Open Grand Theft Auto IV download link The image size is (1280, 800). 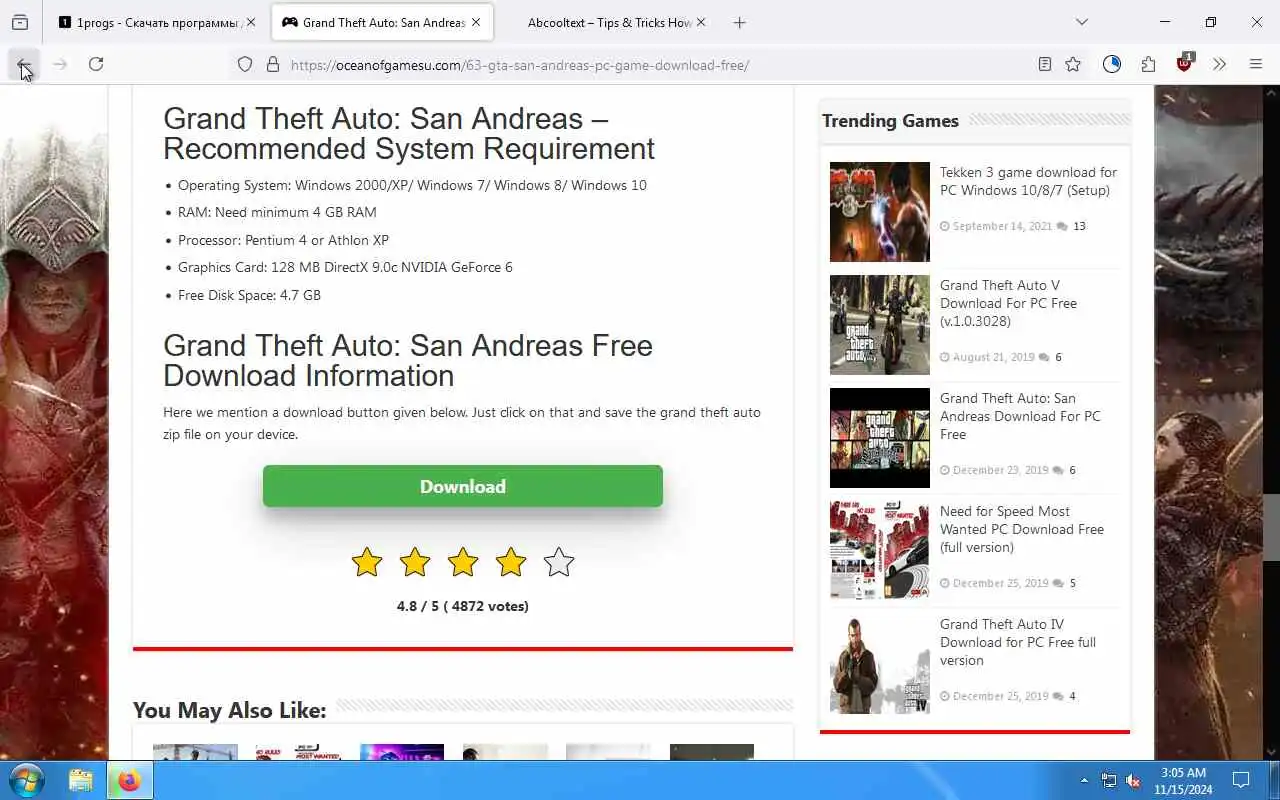click(x=1018, y=642)
